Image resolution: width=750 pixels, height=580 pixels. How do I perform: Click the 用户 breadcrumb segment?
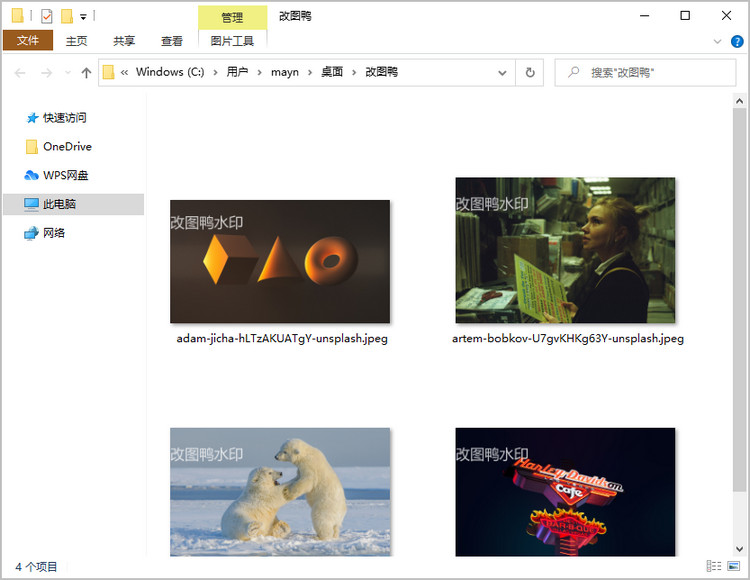point(237,72)
